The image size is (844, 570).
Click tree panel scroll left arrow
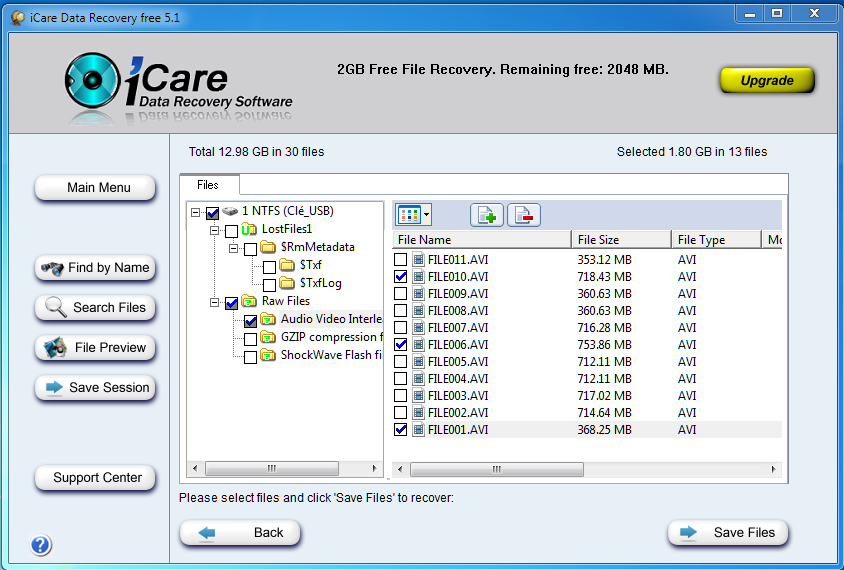point(195,468)
